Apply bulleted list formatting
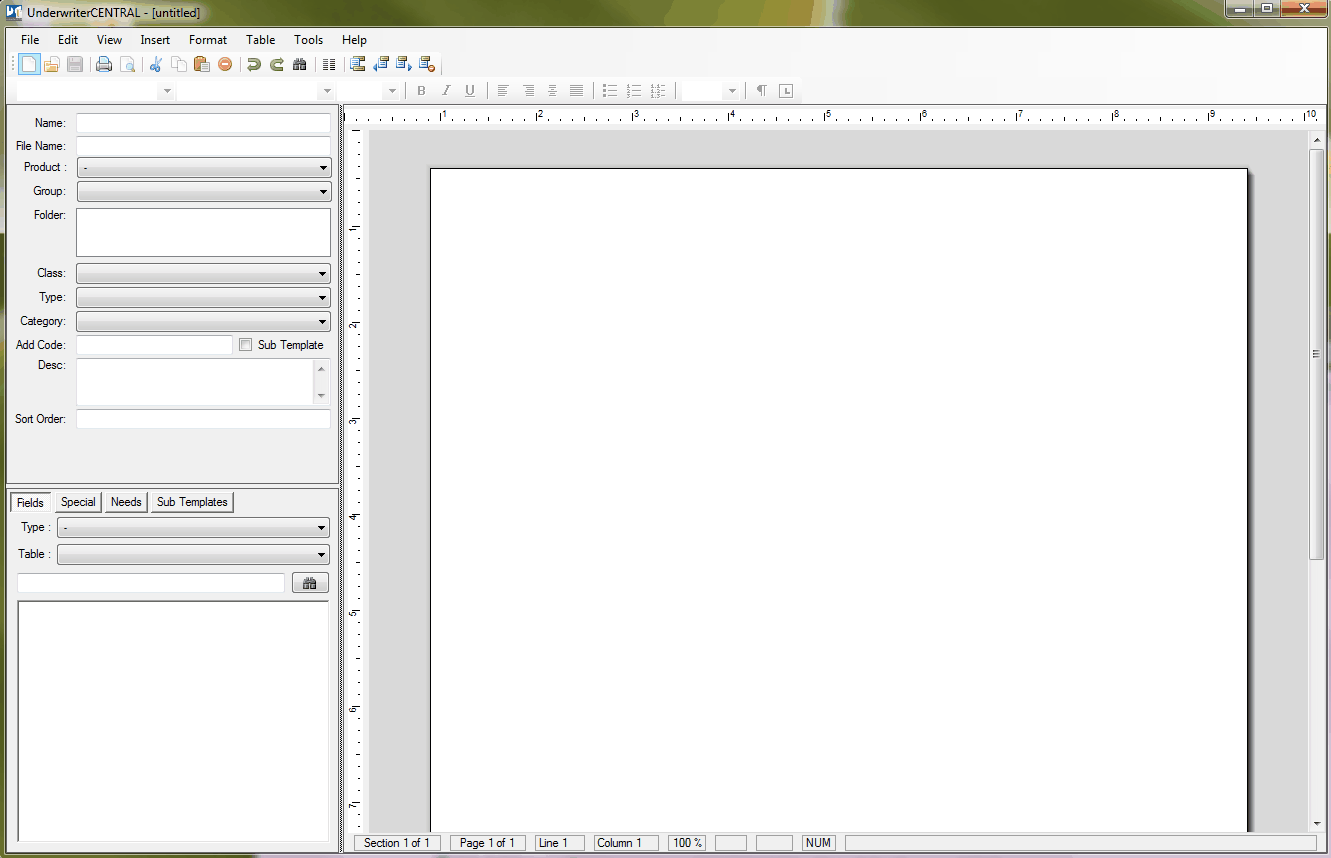This screenshot has height=858, width=1331. point(610,91)
